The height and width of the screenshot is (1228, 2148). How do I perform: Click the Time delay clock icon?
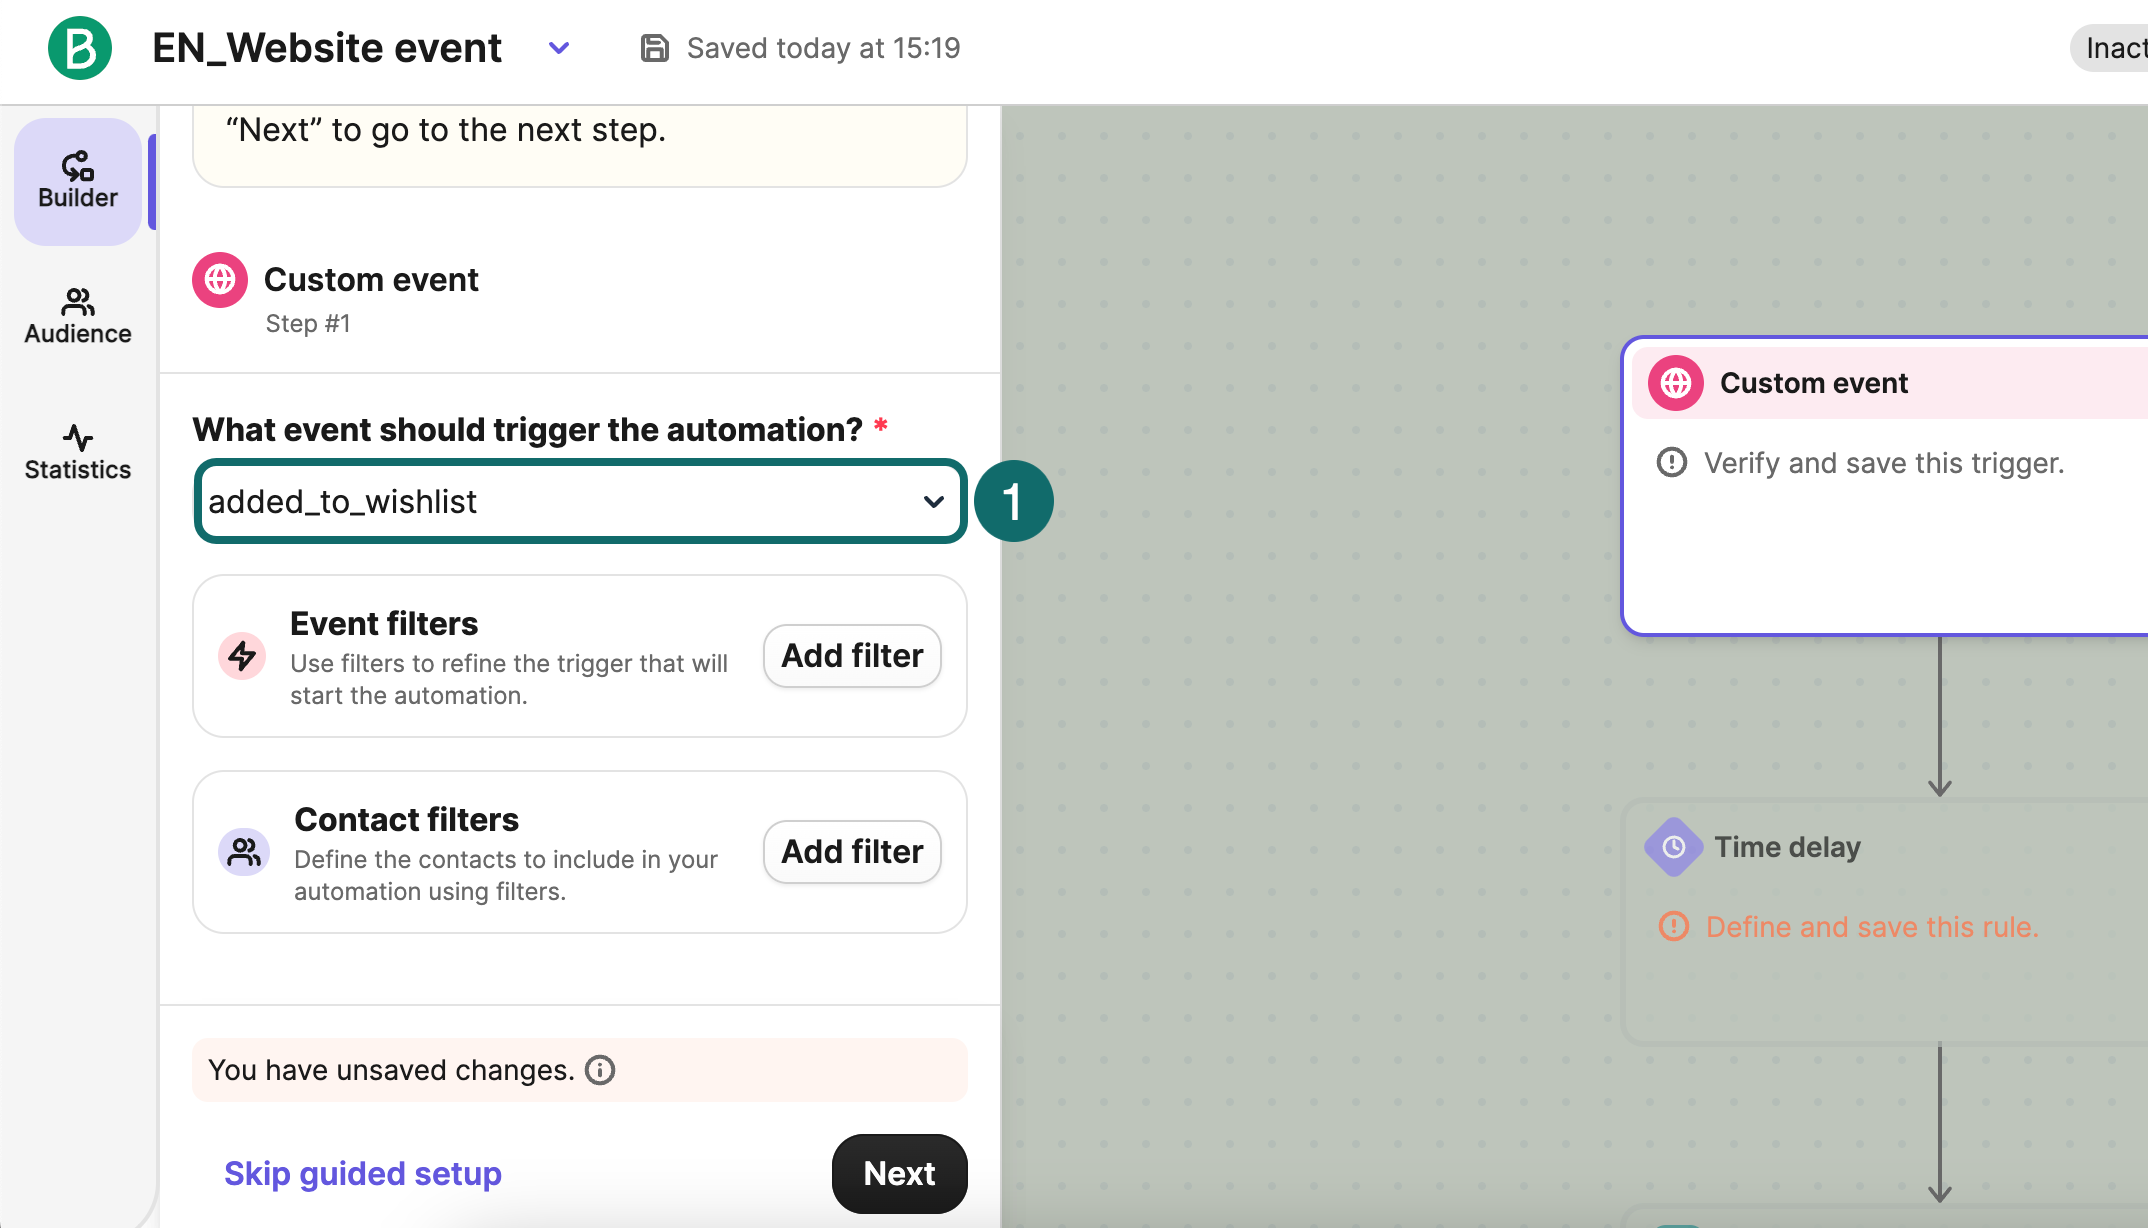tap(1674, 847)
